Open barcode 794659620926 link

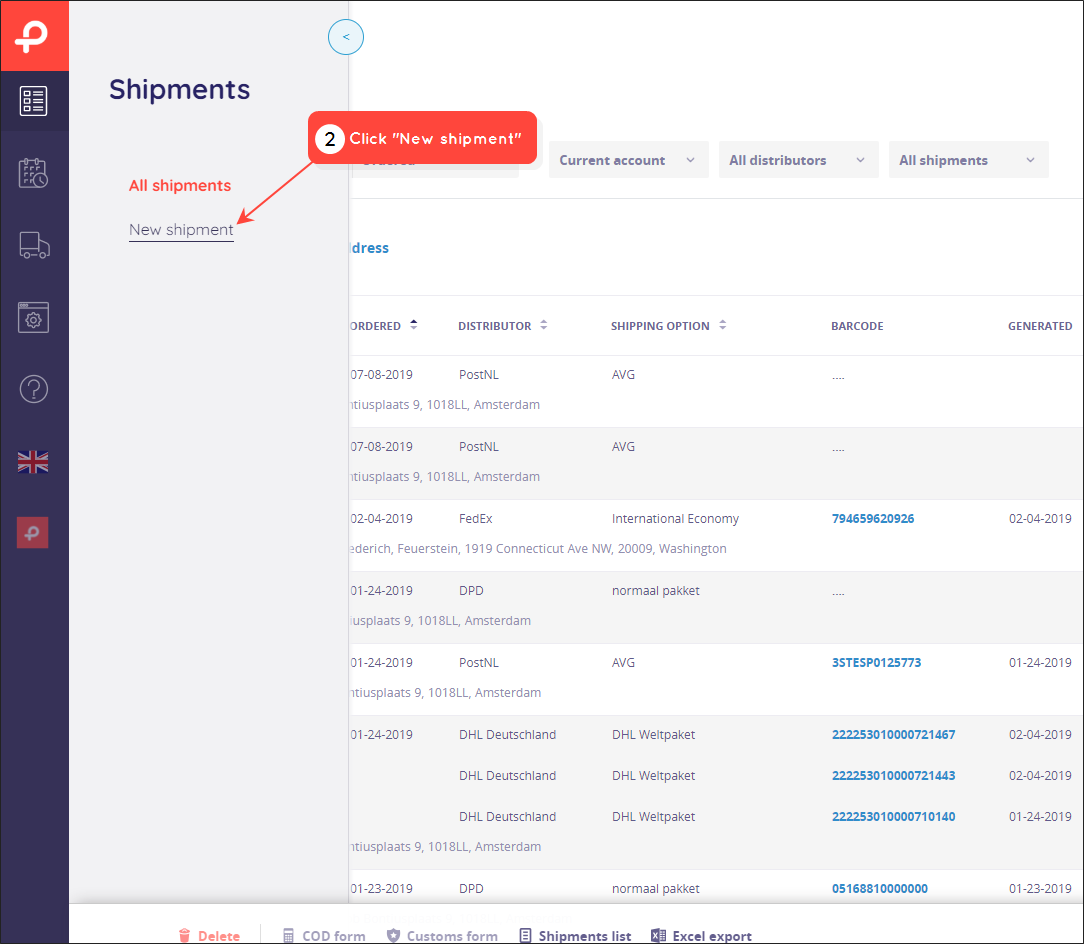pyautogui.click(x=872, y=519)
